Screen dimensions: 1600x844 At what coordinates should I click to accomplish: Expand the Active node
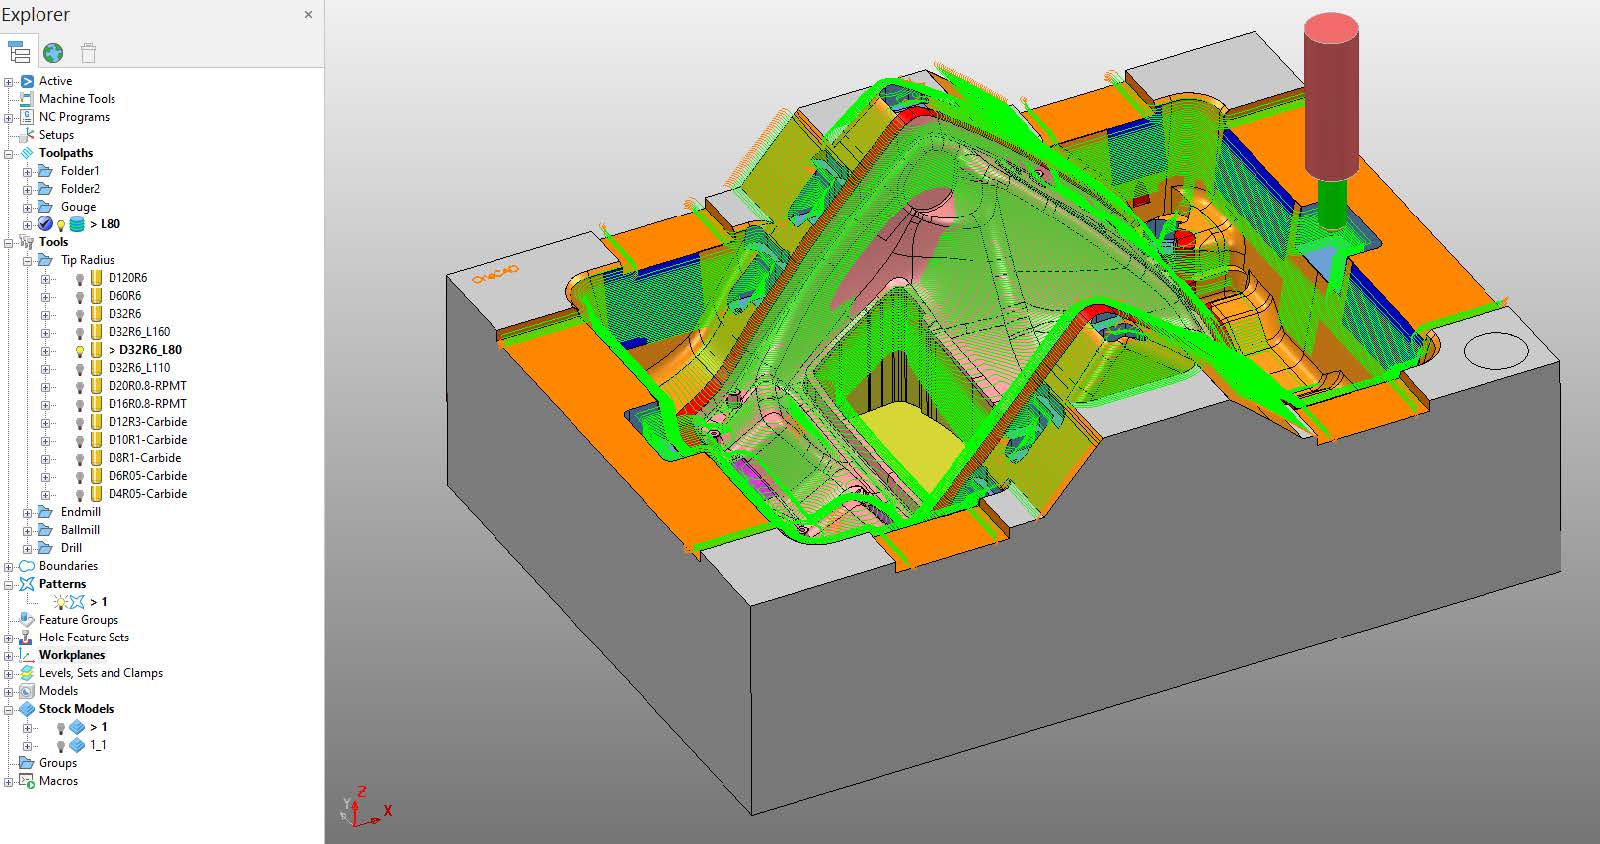click(9, 82)
